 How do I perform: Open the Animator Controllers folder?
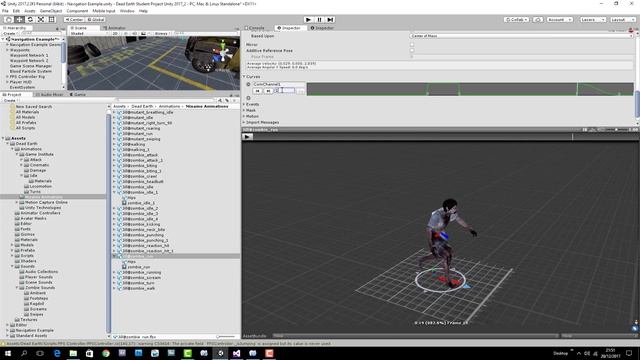(40, 213)
